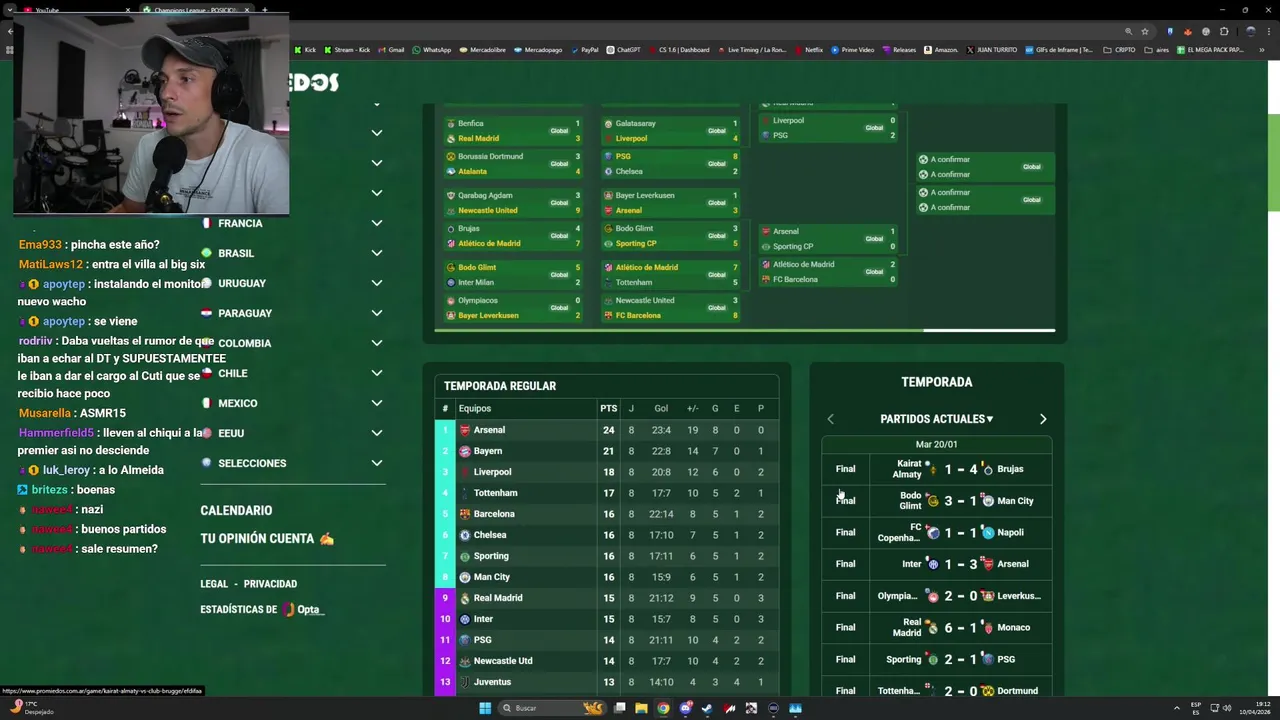Expand the PARAGUAY league section
This screenshot has height=720, width=1280.
point(377,313)
